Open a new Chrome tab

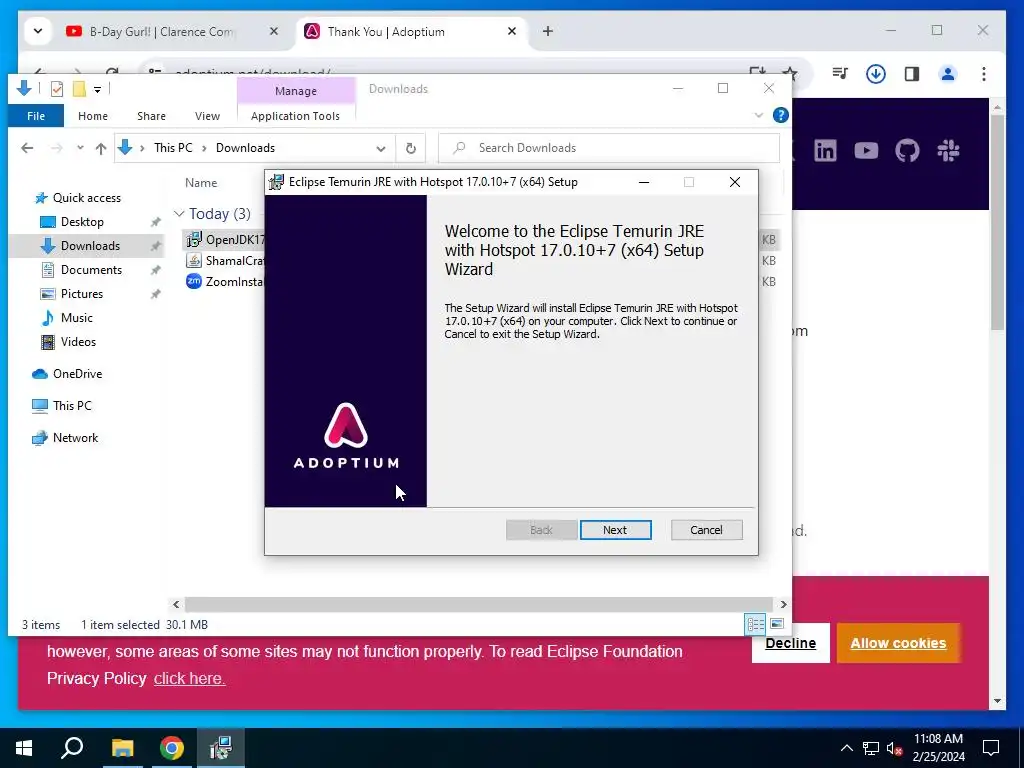coord(548,31)
